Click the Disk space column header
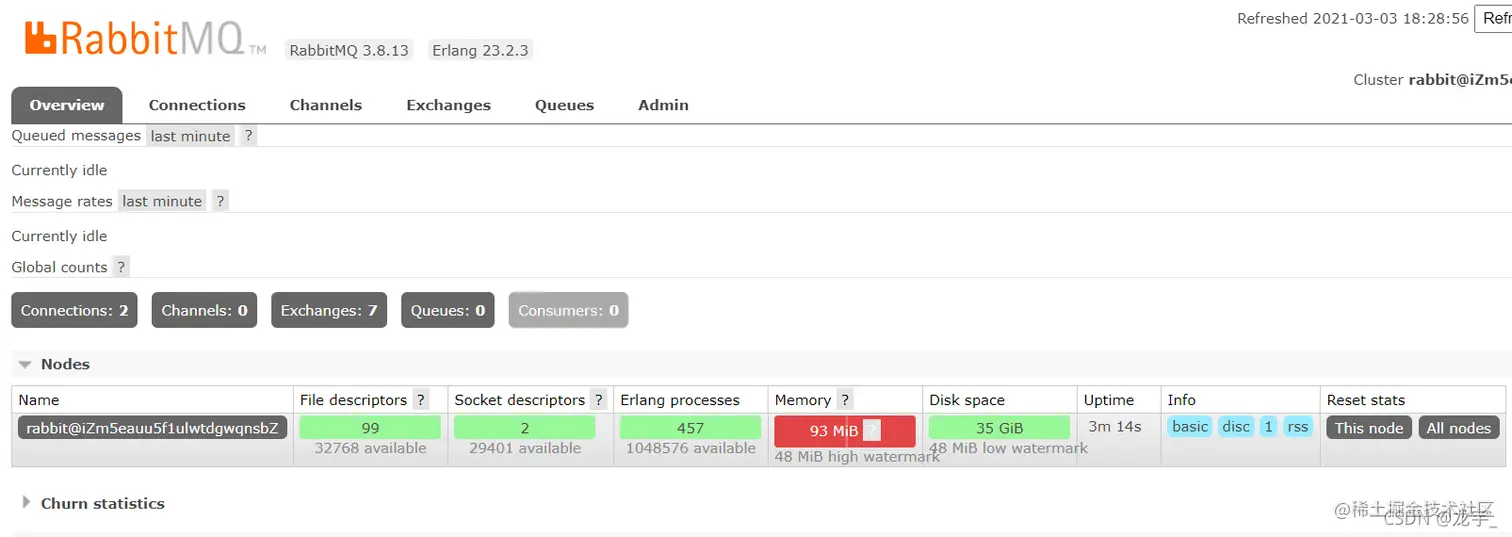The height and width of the screenshot is (537, 1512). click(967, 400)
